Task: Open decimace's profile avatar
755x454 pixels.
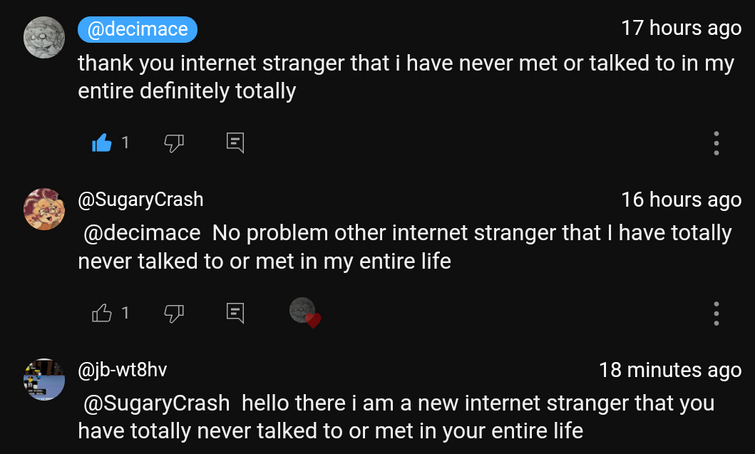Action: (x=44, y=39)
